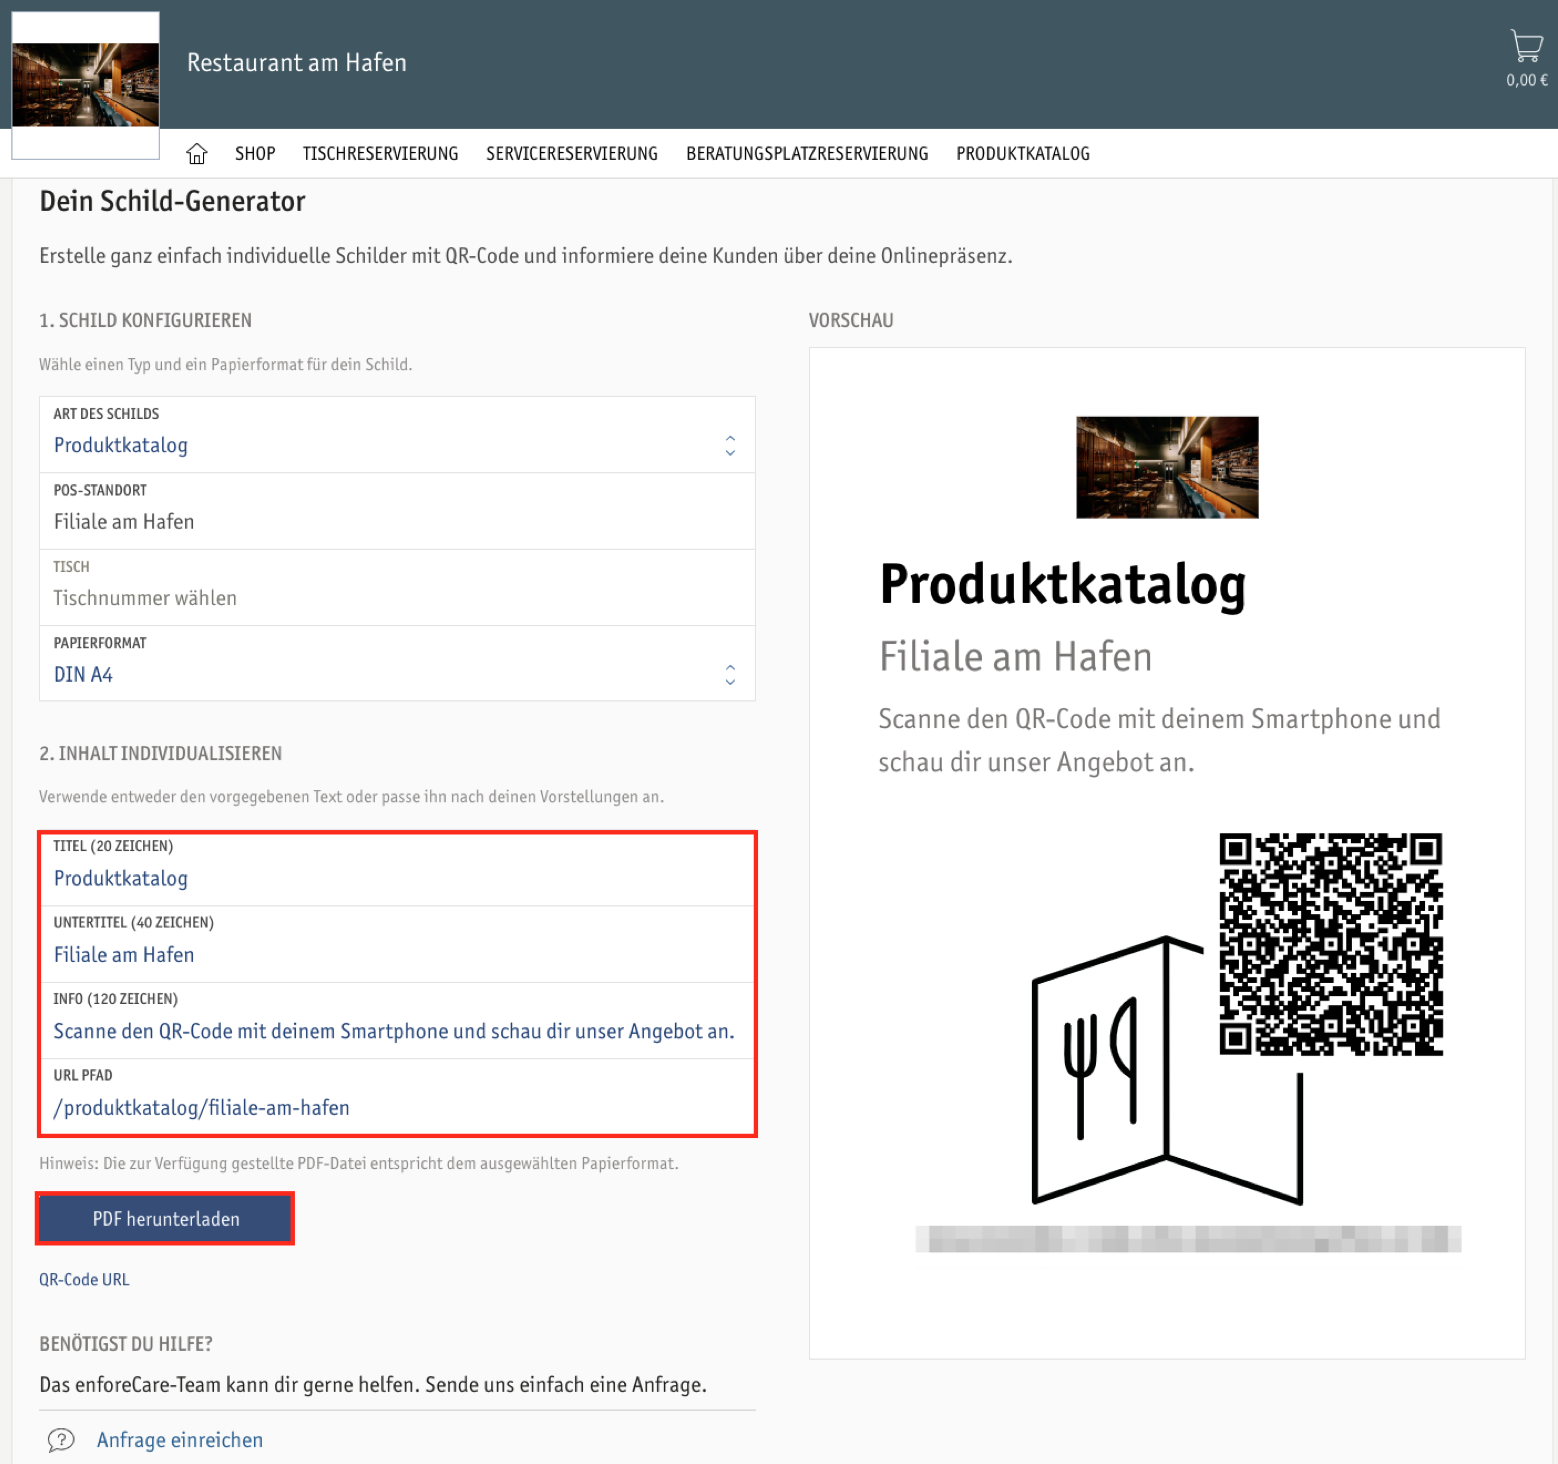Edit the Untertitel input field
Screen dimensions: 1558x1464
point(397,945)
